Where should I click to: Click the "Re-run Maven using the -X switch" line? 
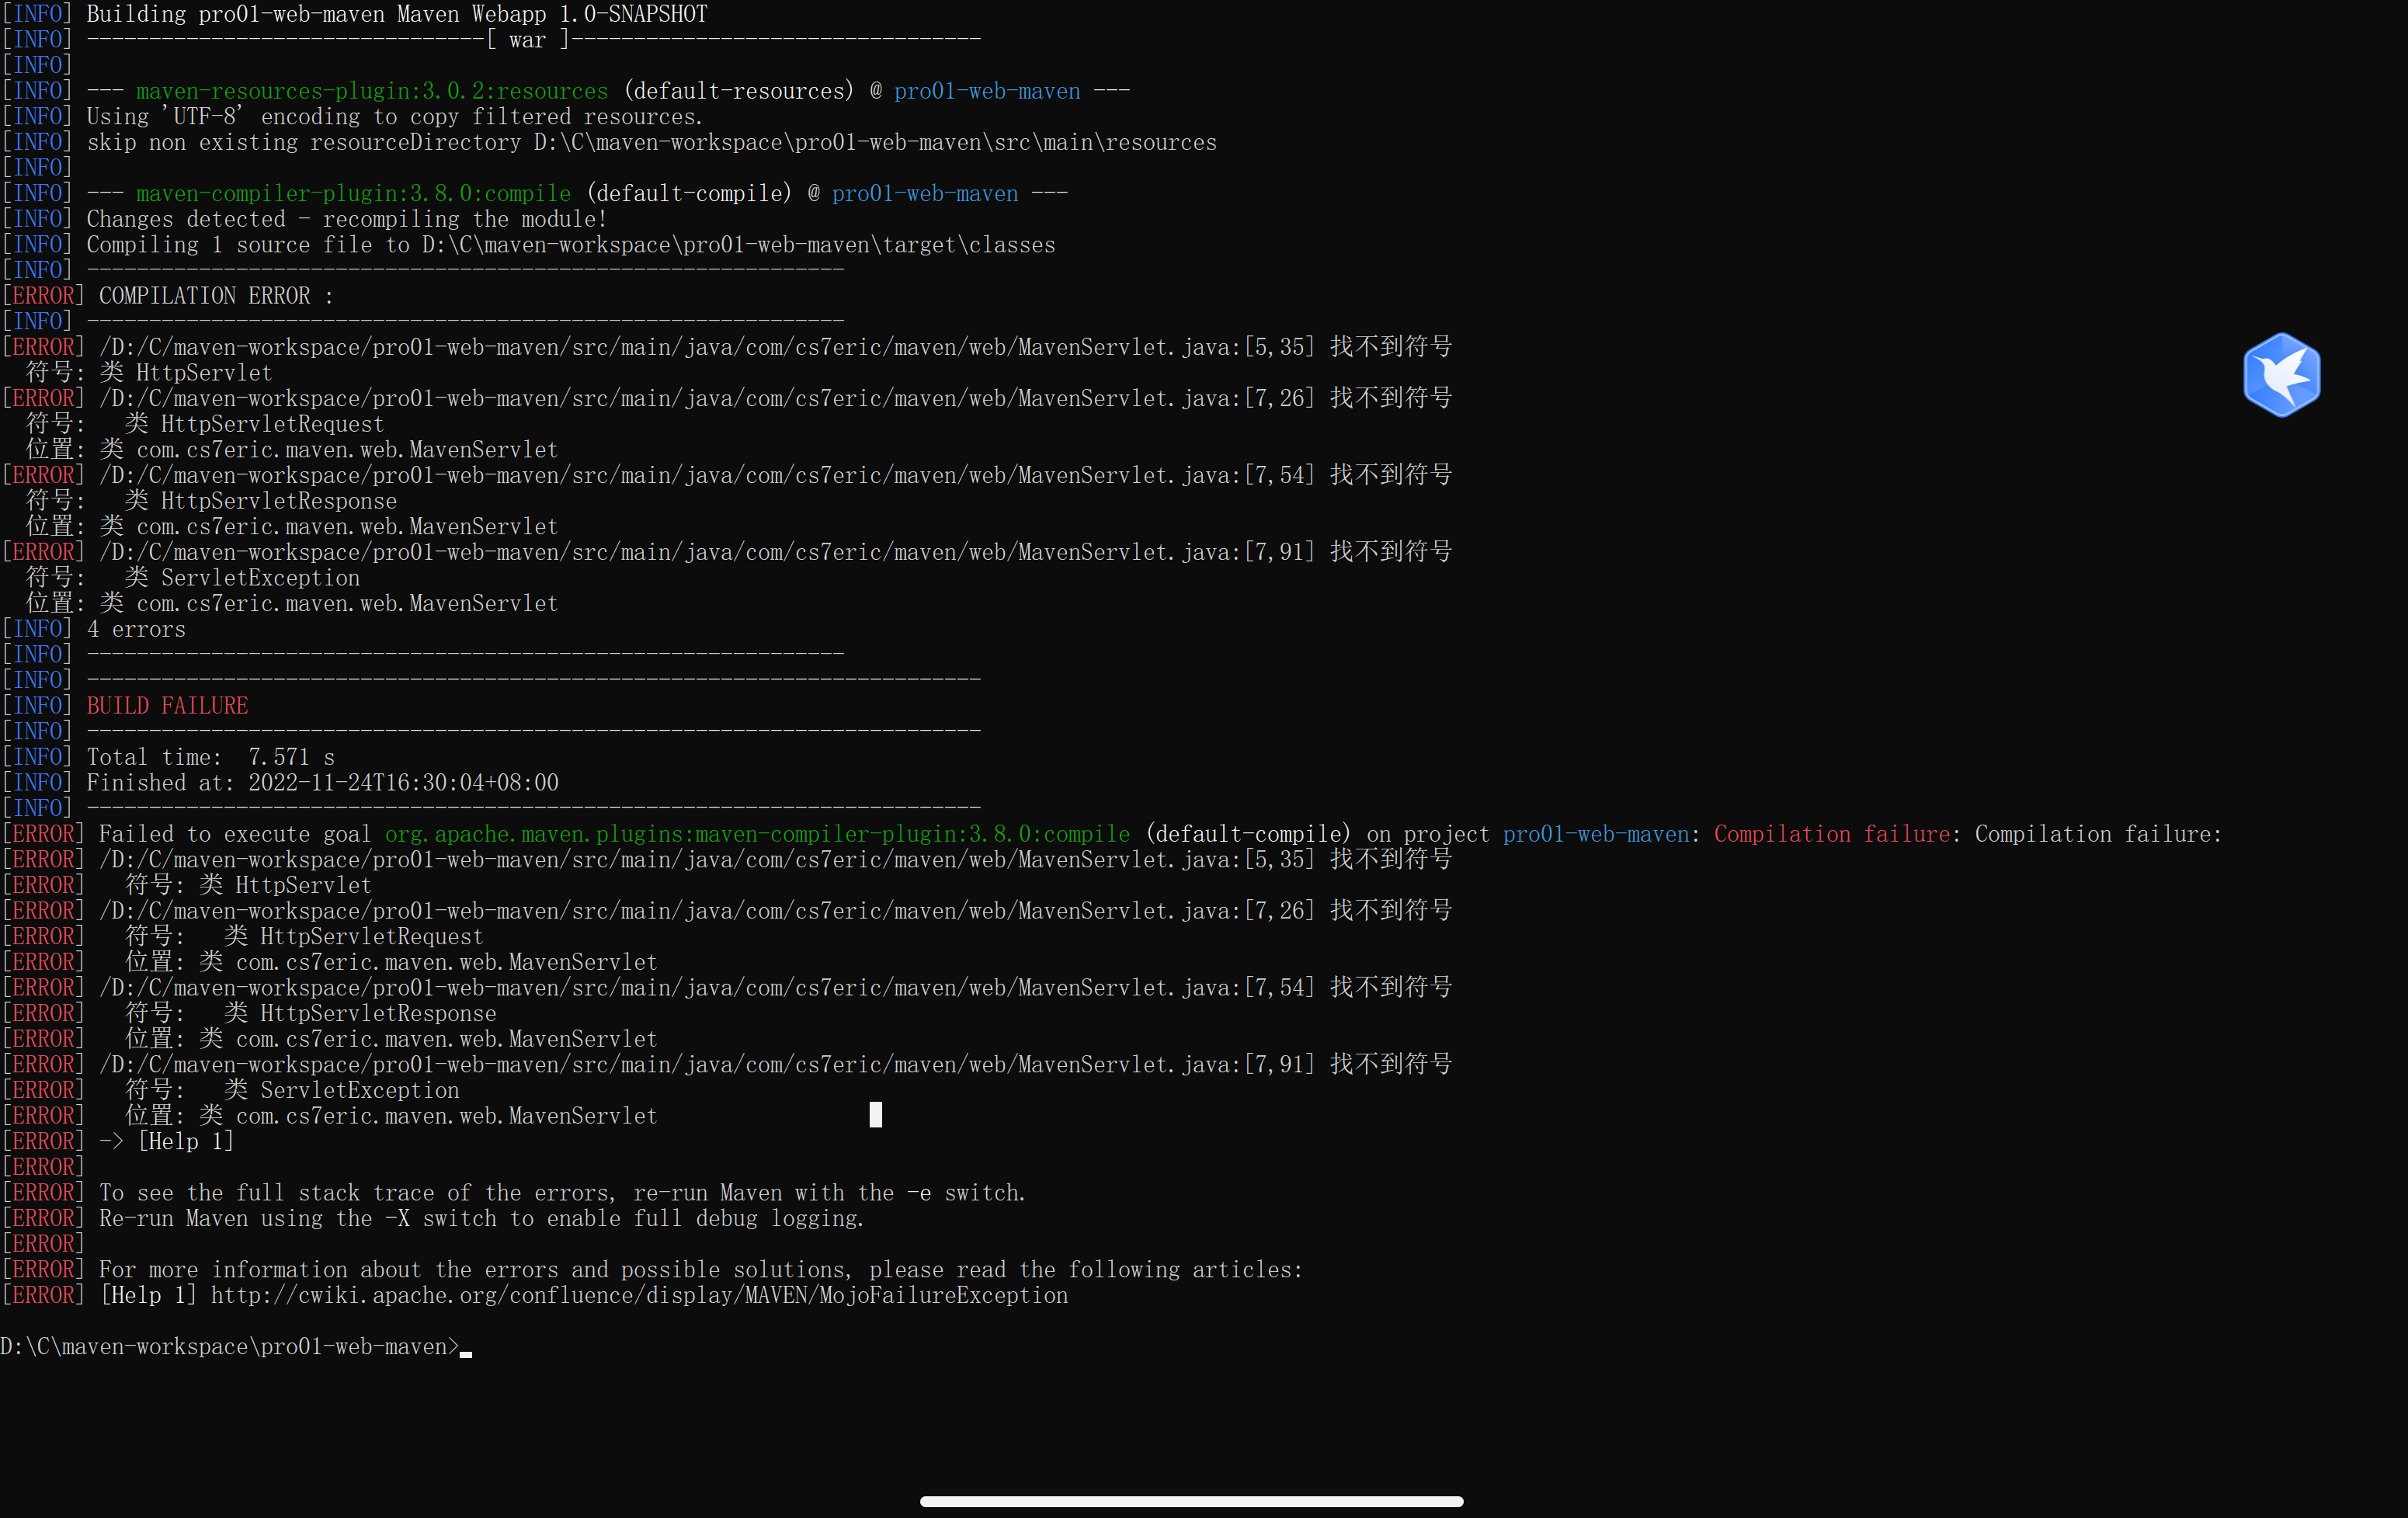tap(480, 1219)
